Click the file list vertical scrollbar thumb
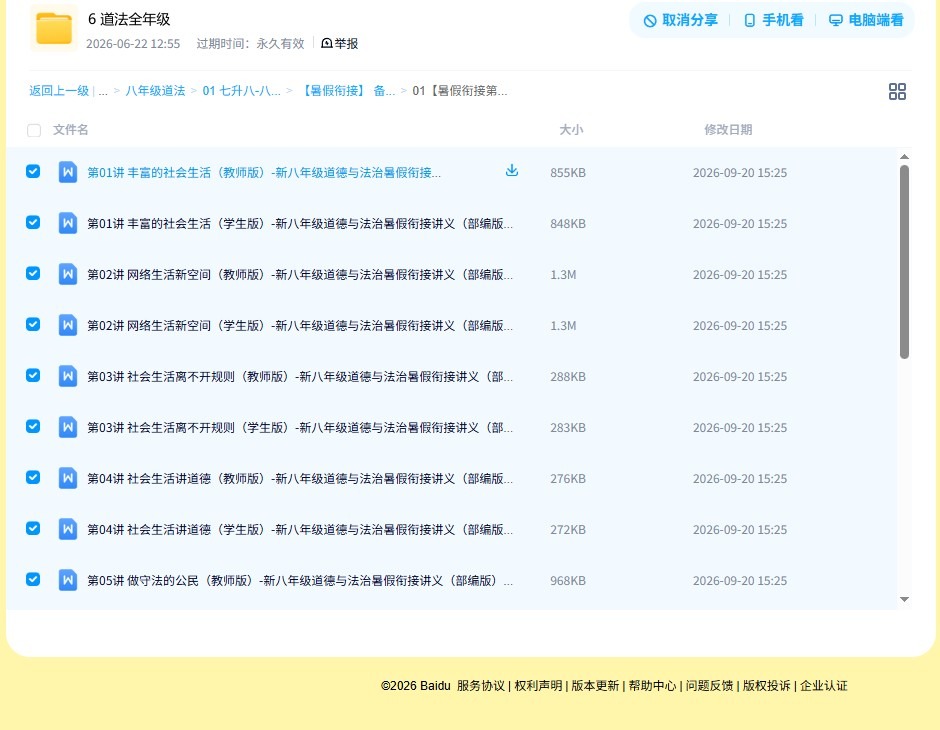The height and width of the screenshot is (730, 940). pos(905,262)
